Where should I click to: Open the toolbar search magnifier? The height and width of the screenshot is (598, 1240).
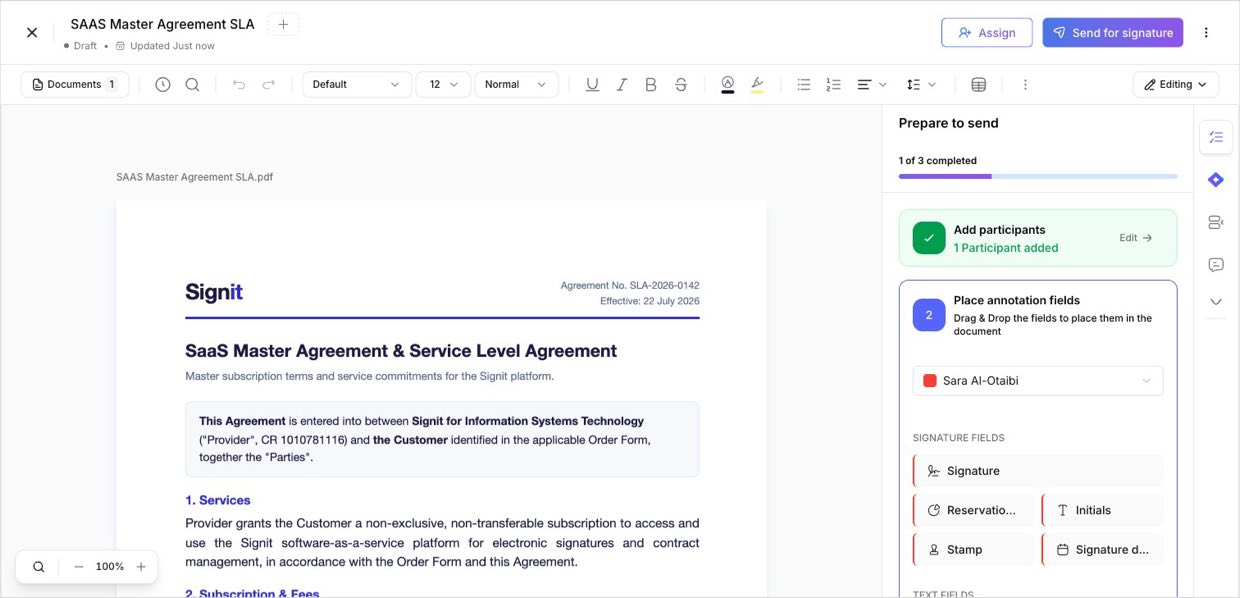[192, 85]
